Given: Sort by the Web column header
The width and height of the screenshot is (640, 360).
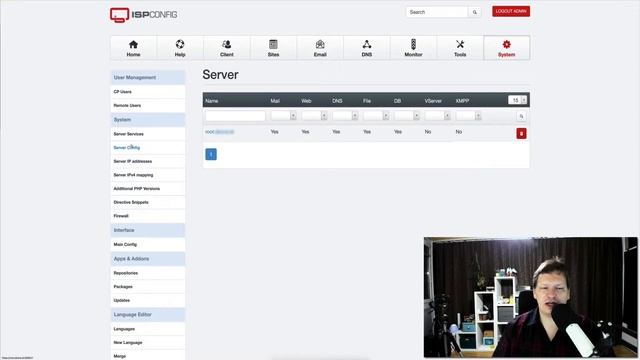Looking at the screenshot, I should [x=306, y=101].
